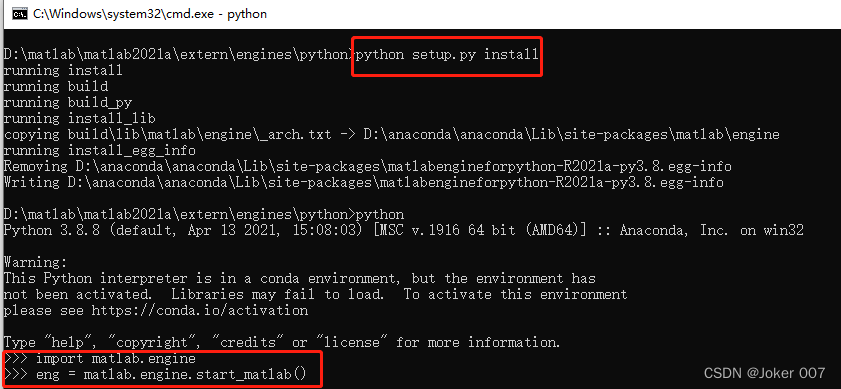The image size is (841, 389).
Task: Click the 'Warning:' text line
Action: (x=35, y=263)
